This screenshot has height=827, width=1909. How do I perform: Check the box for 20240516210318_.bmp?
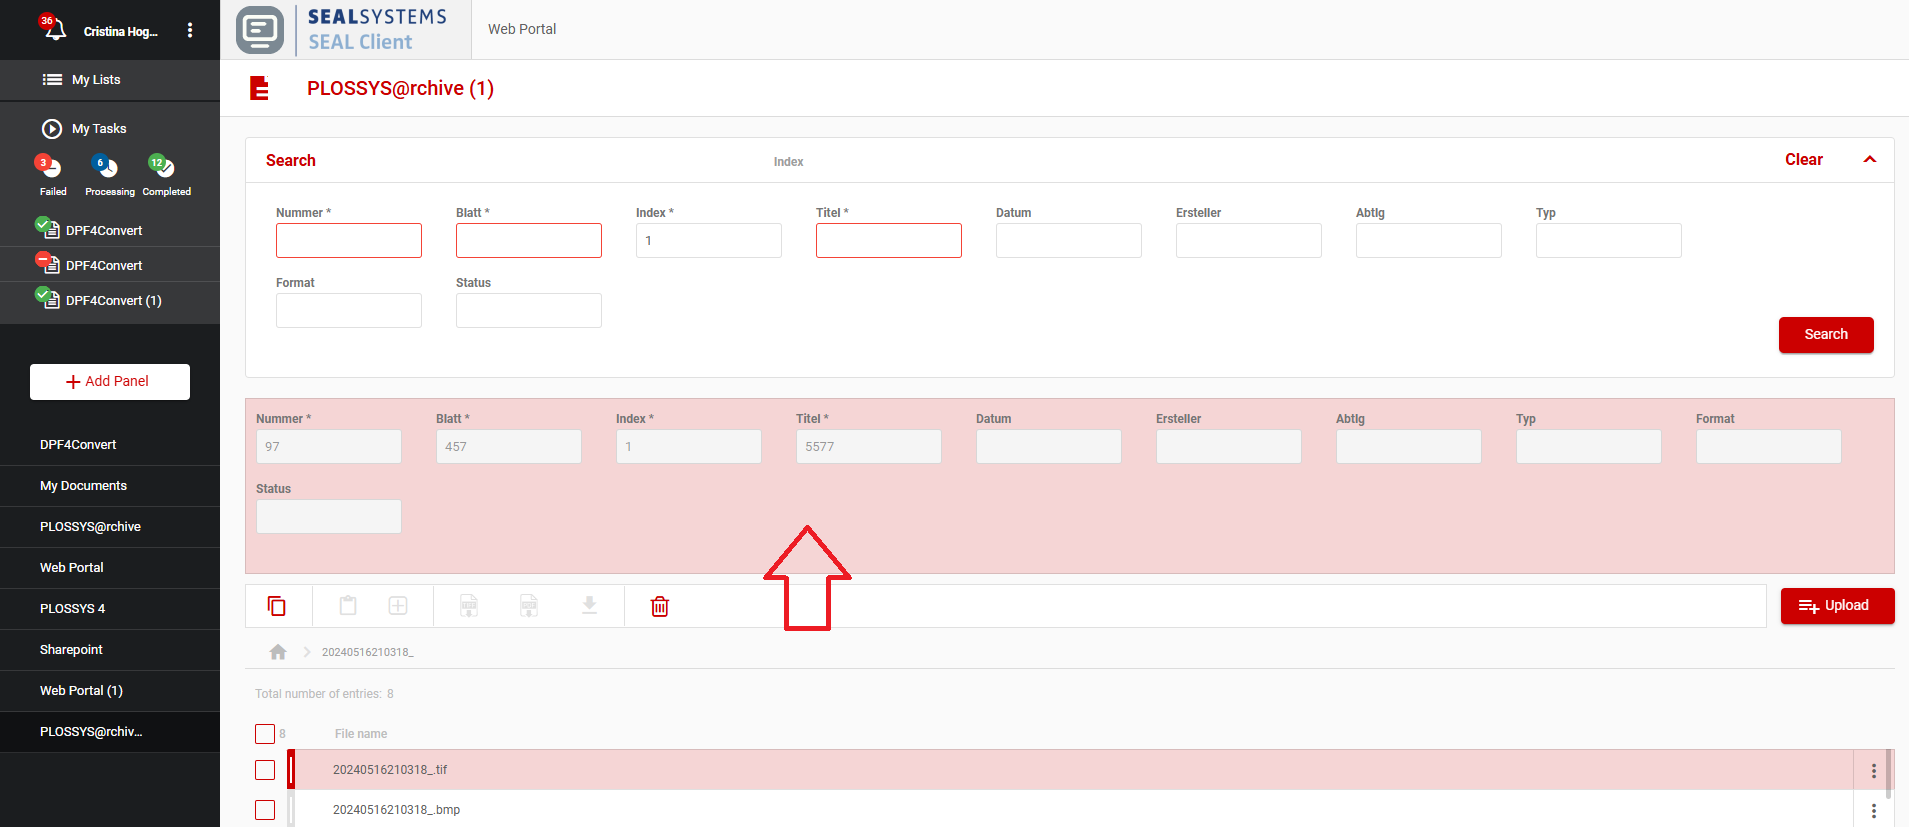(x=265, y=810)
